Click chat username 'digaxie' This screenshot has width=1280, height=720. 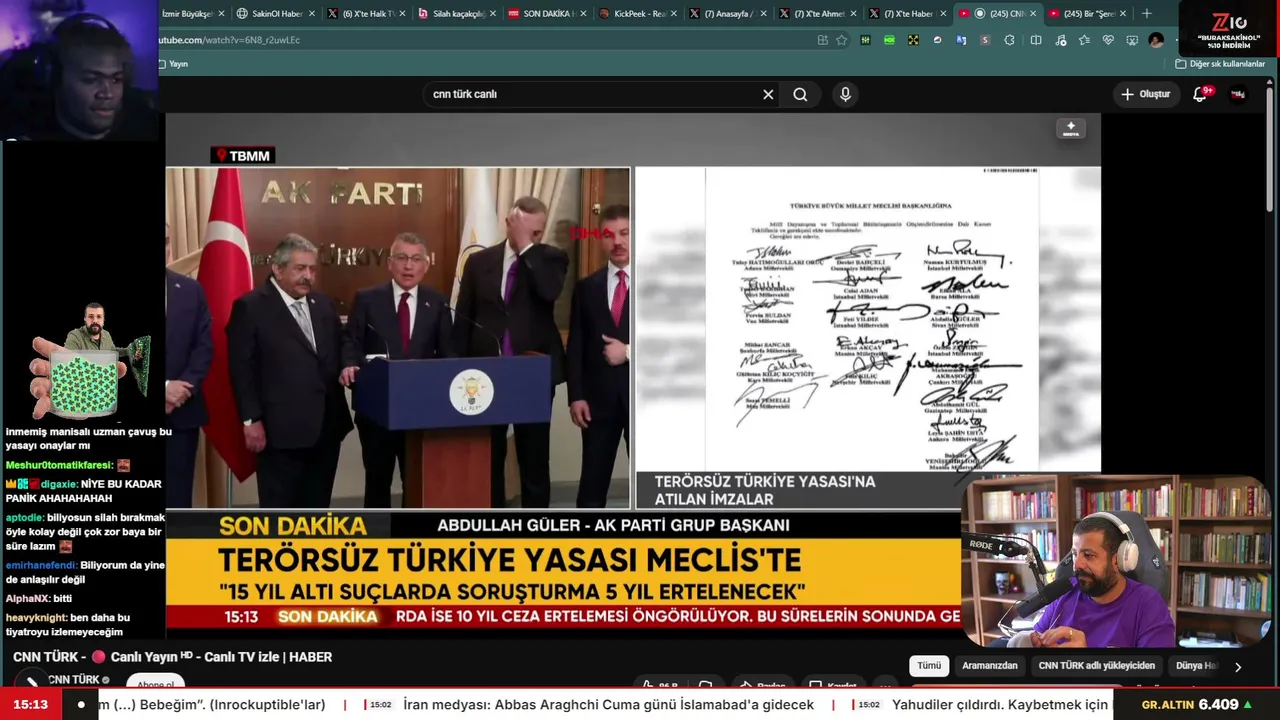point(59,484)
